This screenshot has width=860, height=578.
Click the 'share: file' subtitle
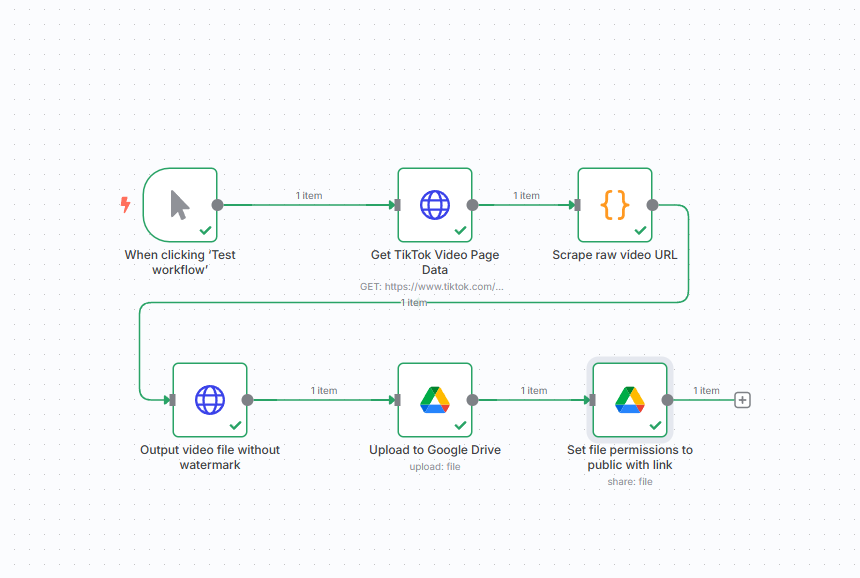630,481
